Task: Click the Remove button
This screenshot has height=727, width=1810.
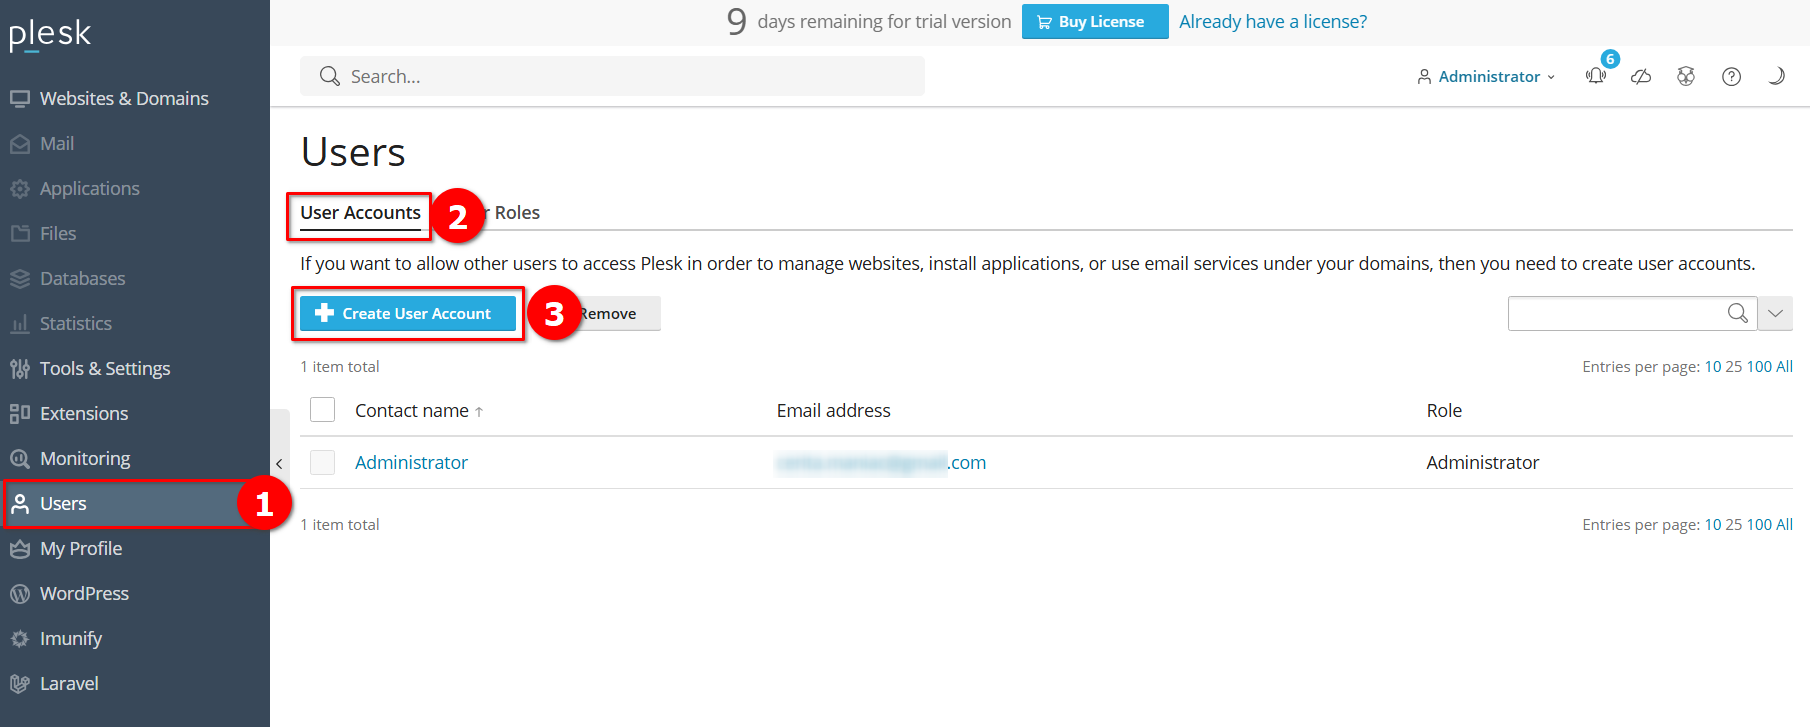Action: click(x=607, y=313)
